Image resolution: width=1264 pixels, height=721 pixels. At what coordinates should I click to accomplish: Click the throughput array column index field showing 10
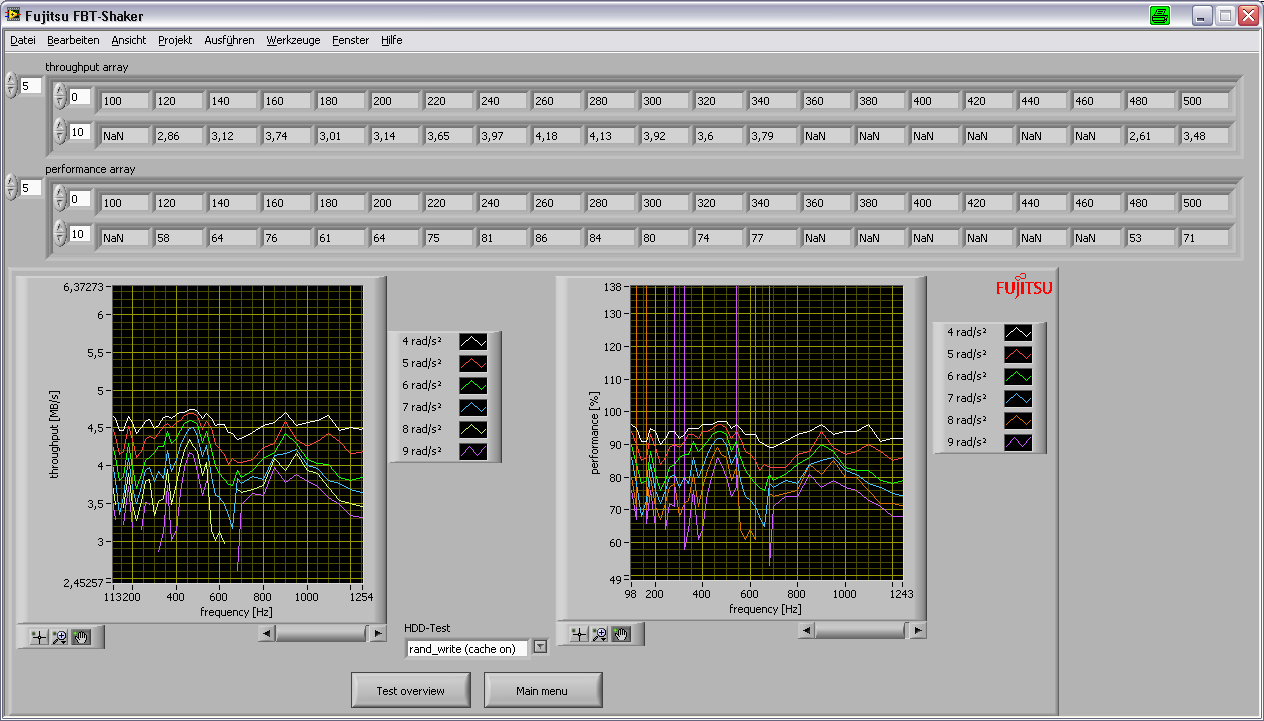[80, 132]
